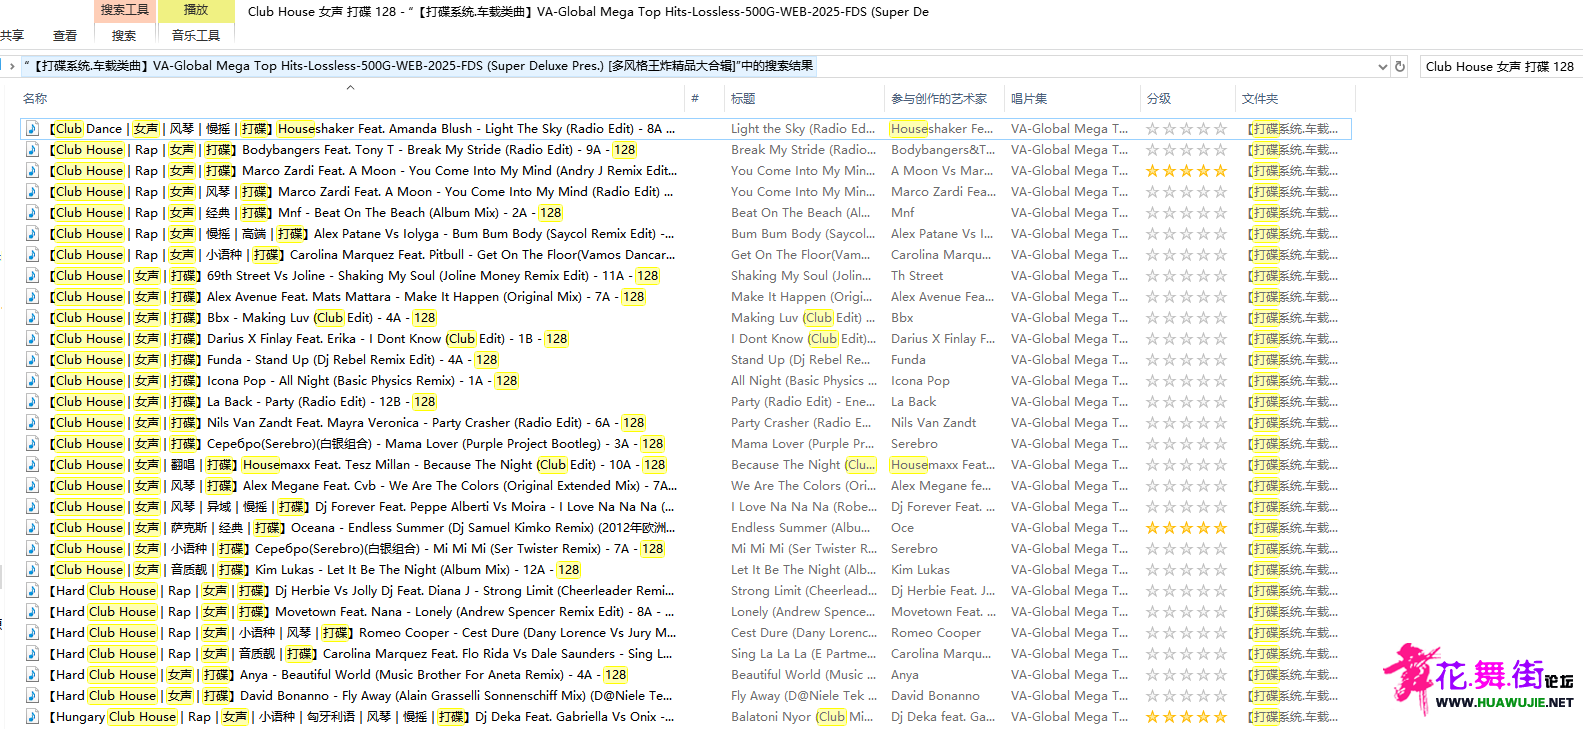Click file icon of Alex Patane Bum Bum Body

coord(33,234)
